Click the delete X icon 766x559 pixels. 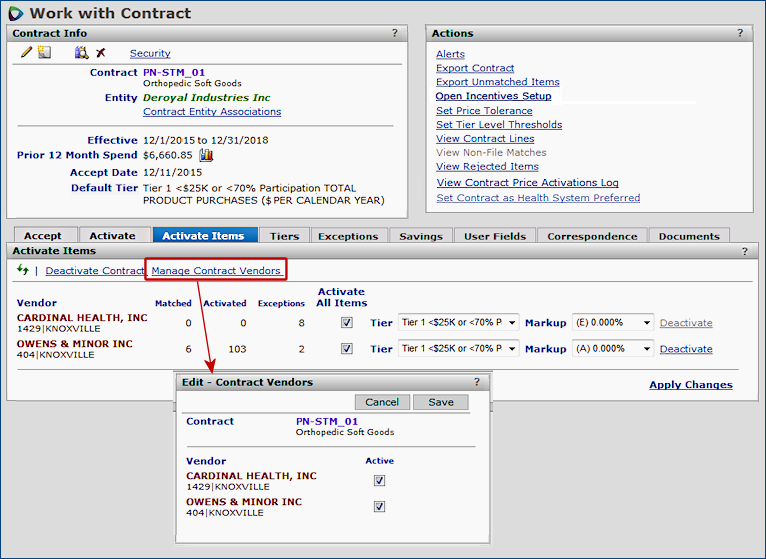101,53
